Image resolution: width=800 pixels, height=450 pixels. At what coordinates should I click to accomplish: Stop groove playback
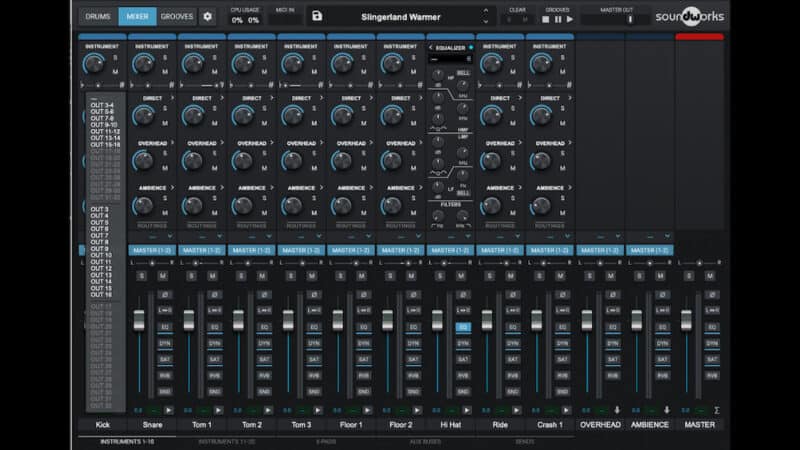[545, 19]
